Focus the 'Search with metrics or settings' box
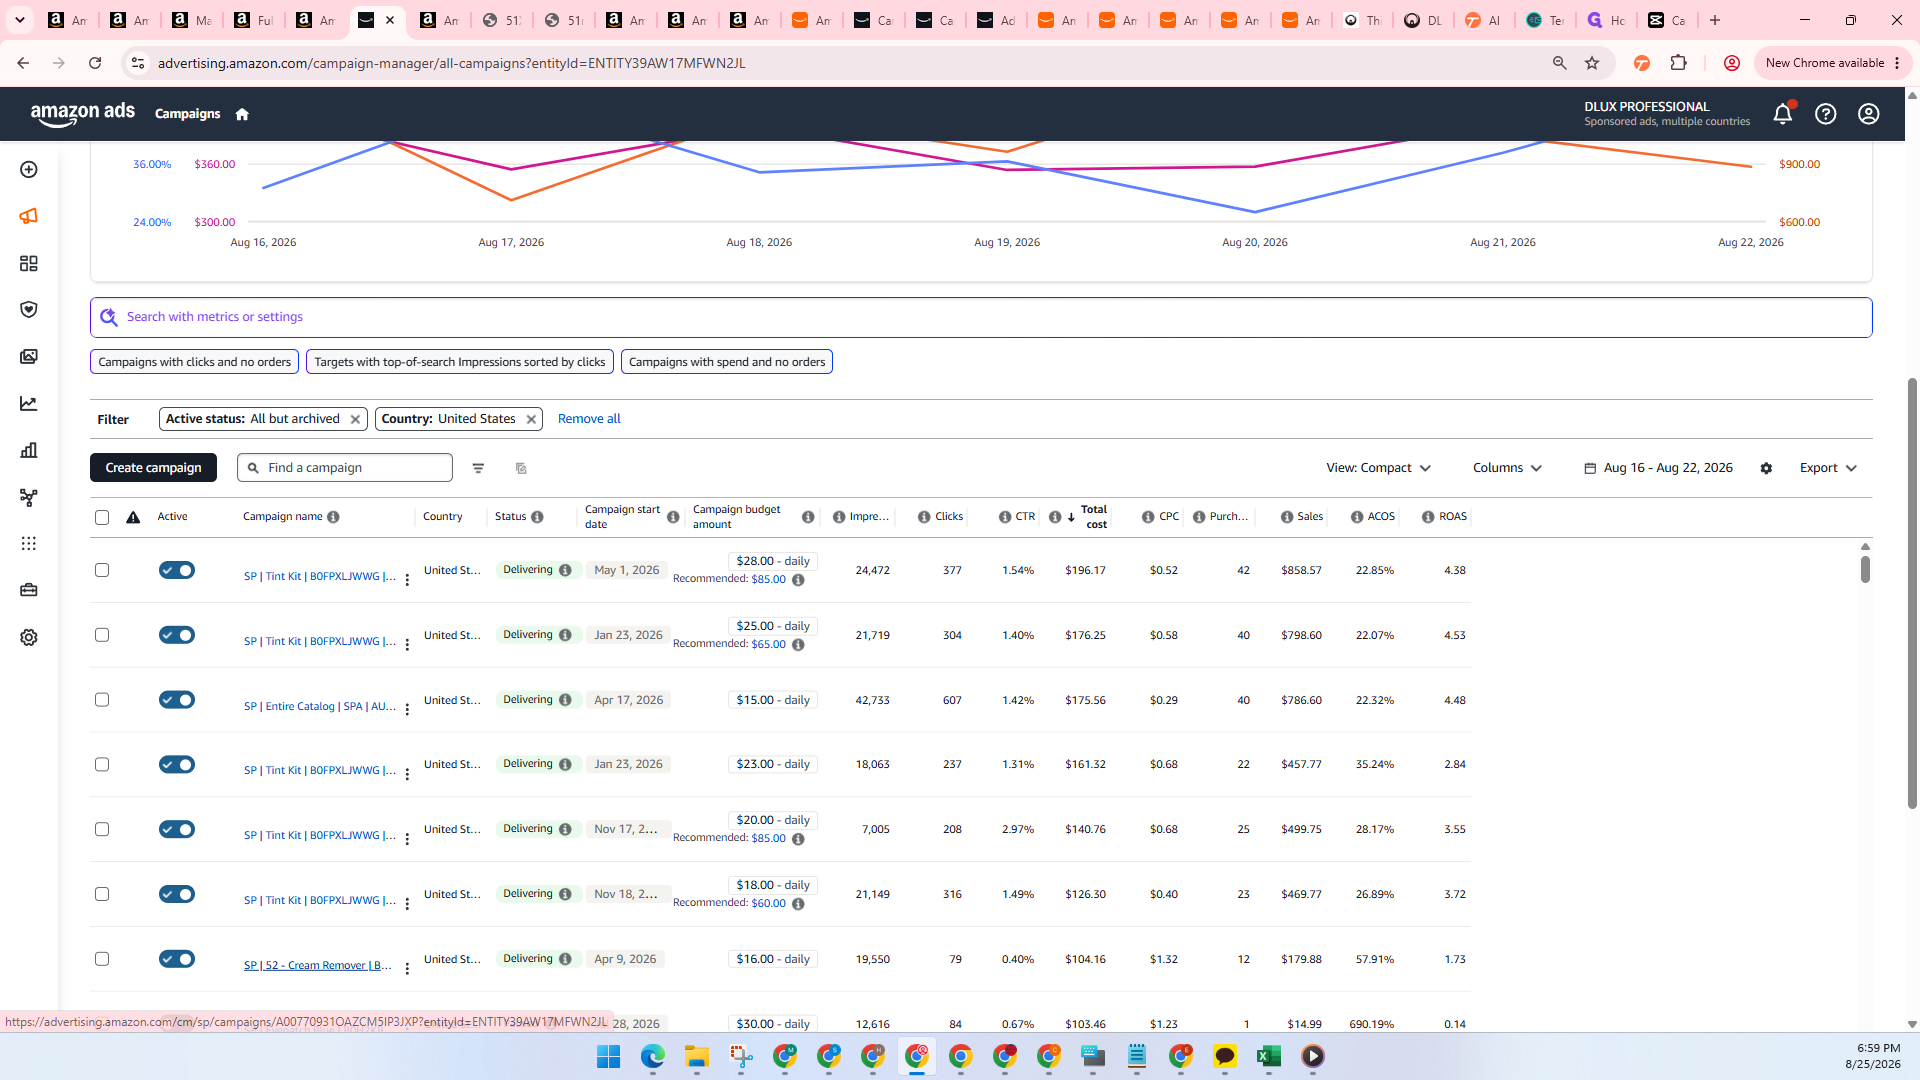The width and height of the screenshot is (1920, 1080). (981, 317)
